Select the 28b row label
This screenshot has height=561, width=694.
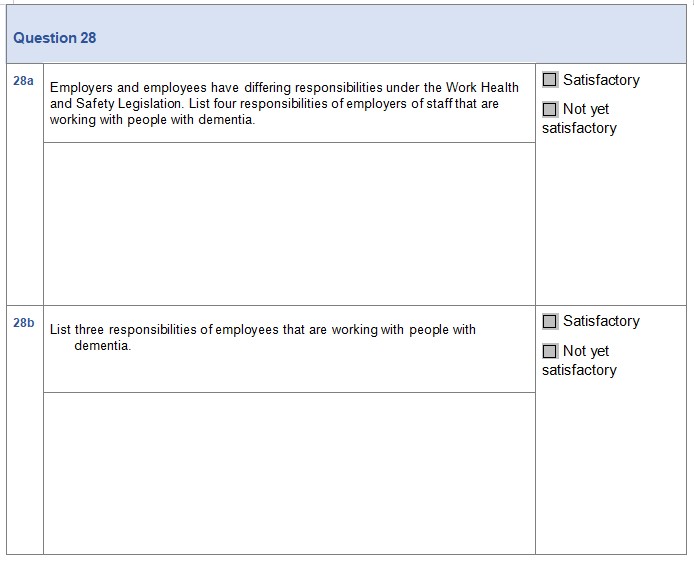click(x=24, y=323)
